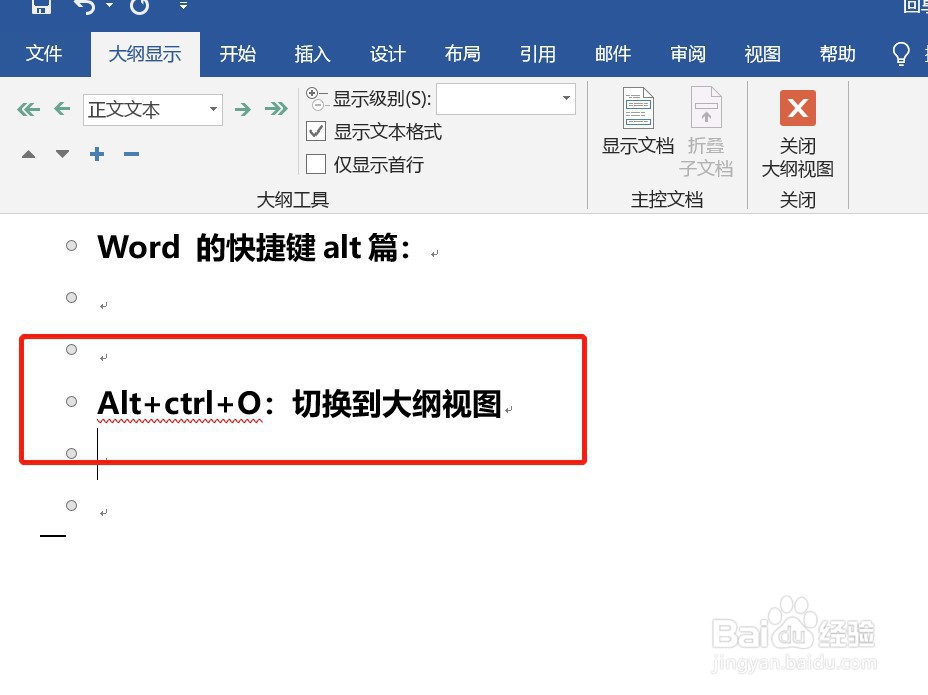The width and height of the screenshot is (928, 695).
Task: Promote outline level single left arrow
Action: (62, 109)
